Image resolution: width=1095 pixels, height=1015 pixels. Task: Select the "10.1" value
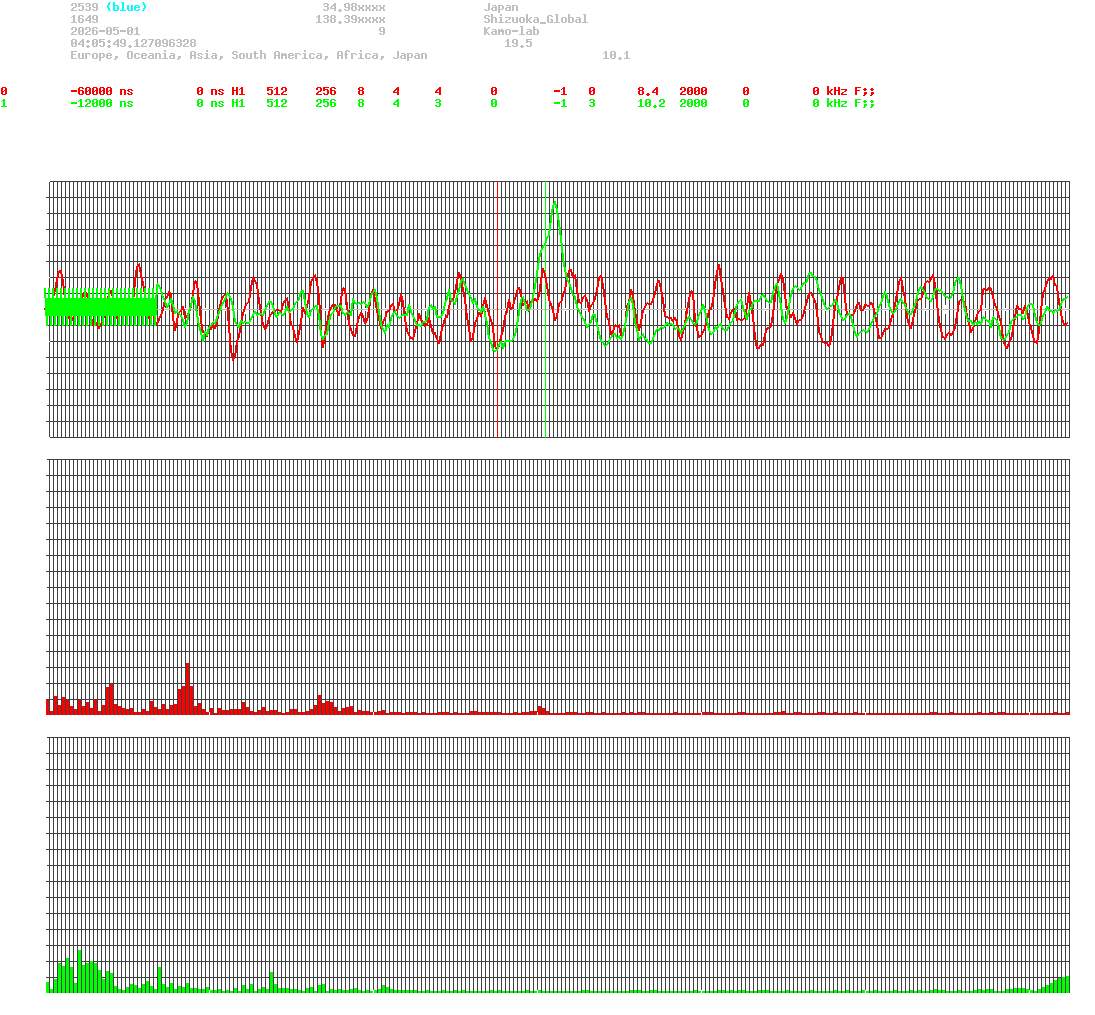(616, 55)
